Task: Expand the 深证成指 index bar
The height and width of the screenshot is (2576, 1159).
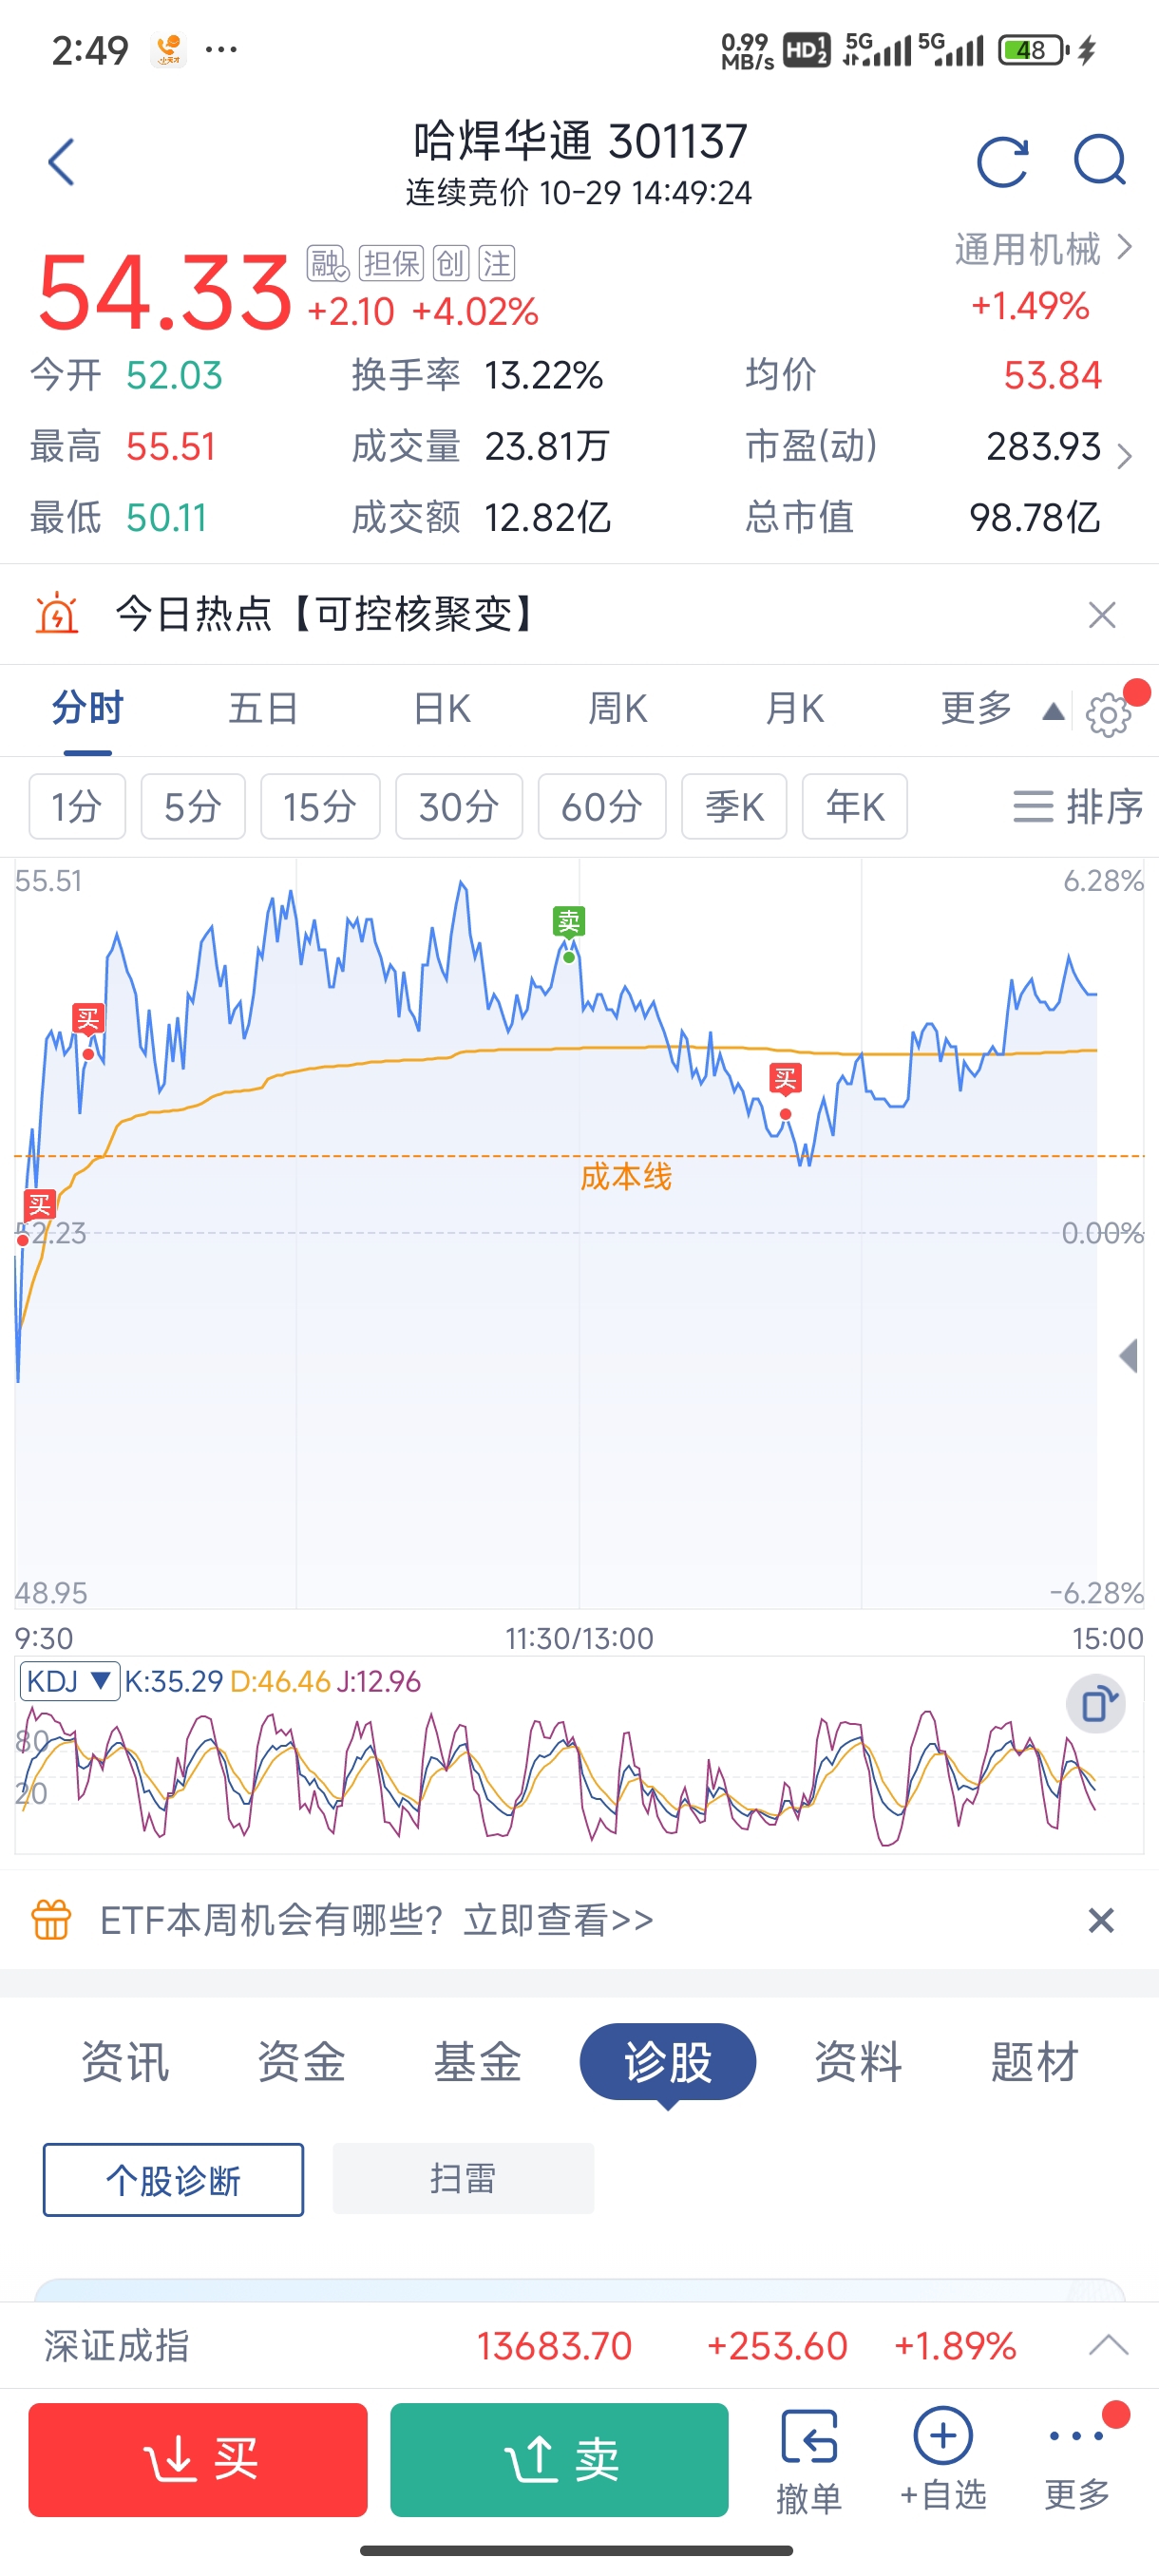Action: point(1108,2345)
